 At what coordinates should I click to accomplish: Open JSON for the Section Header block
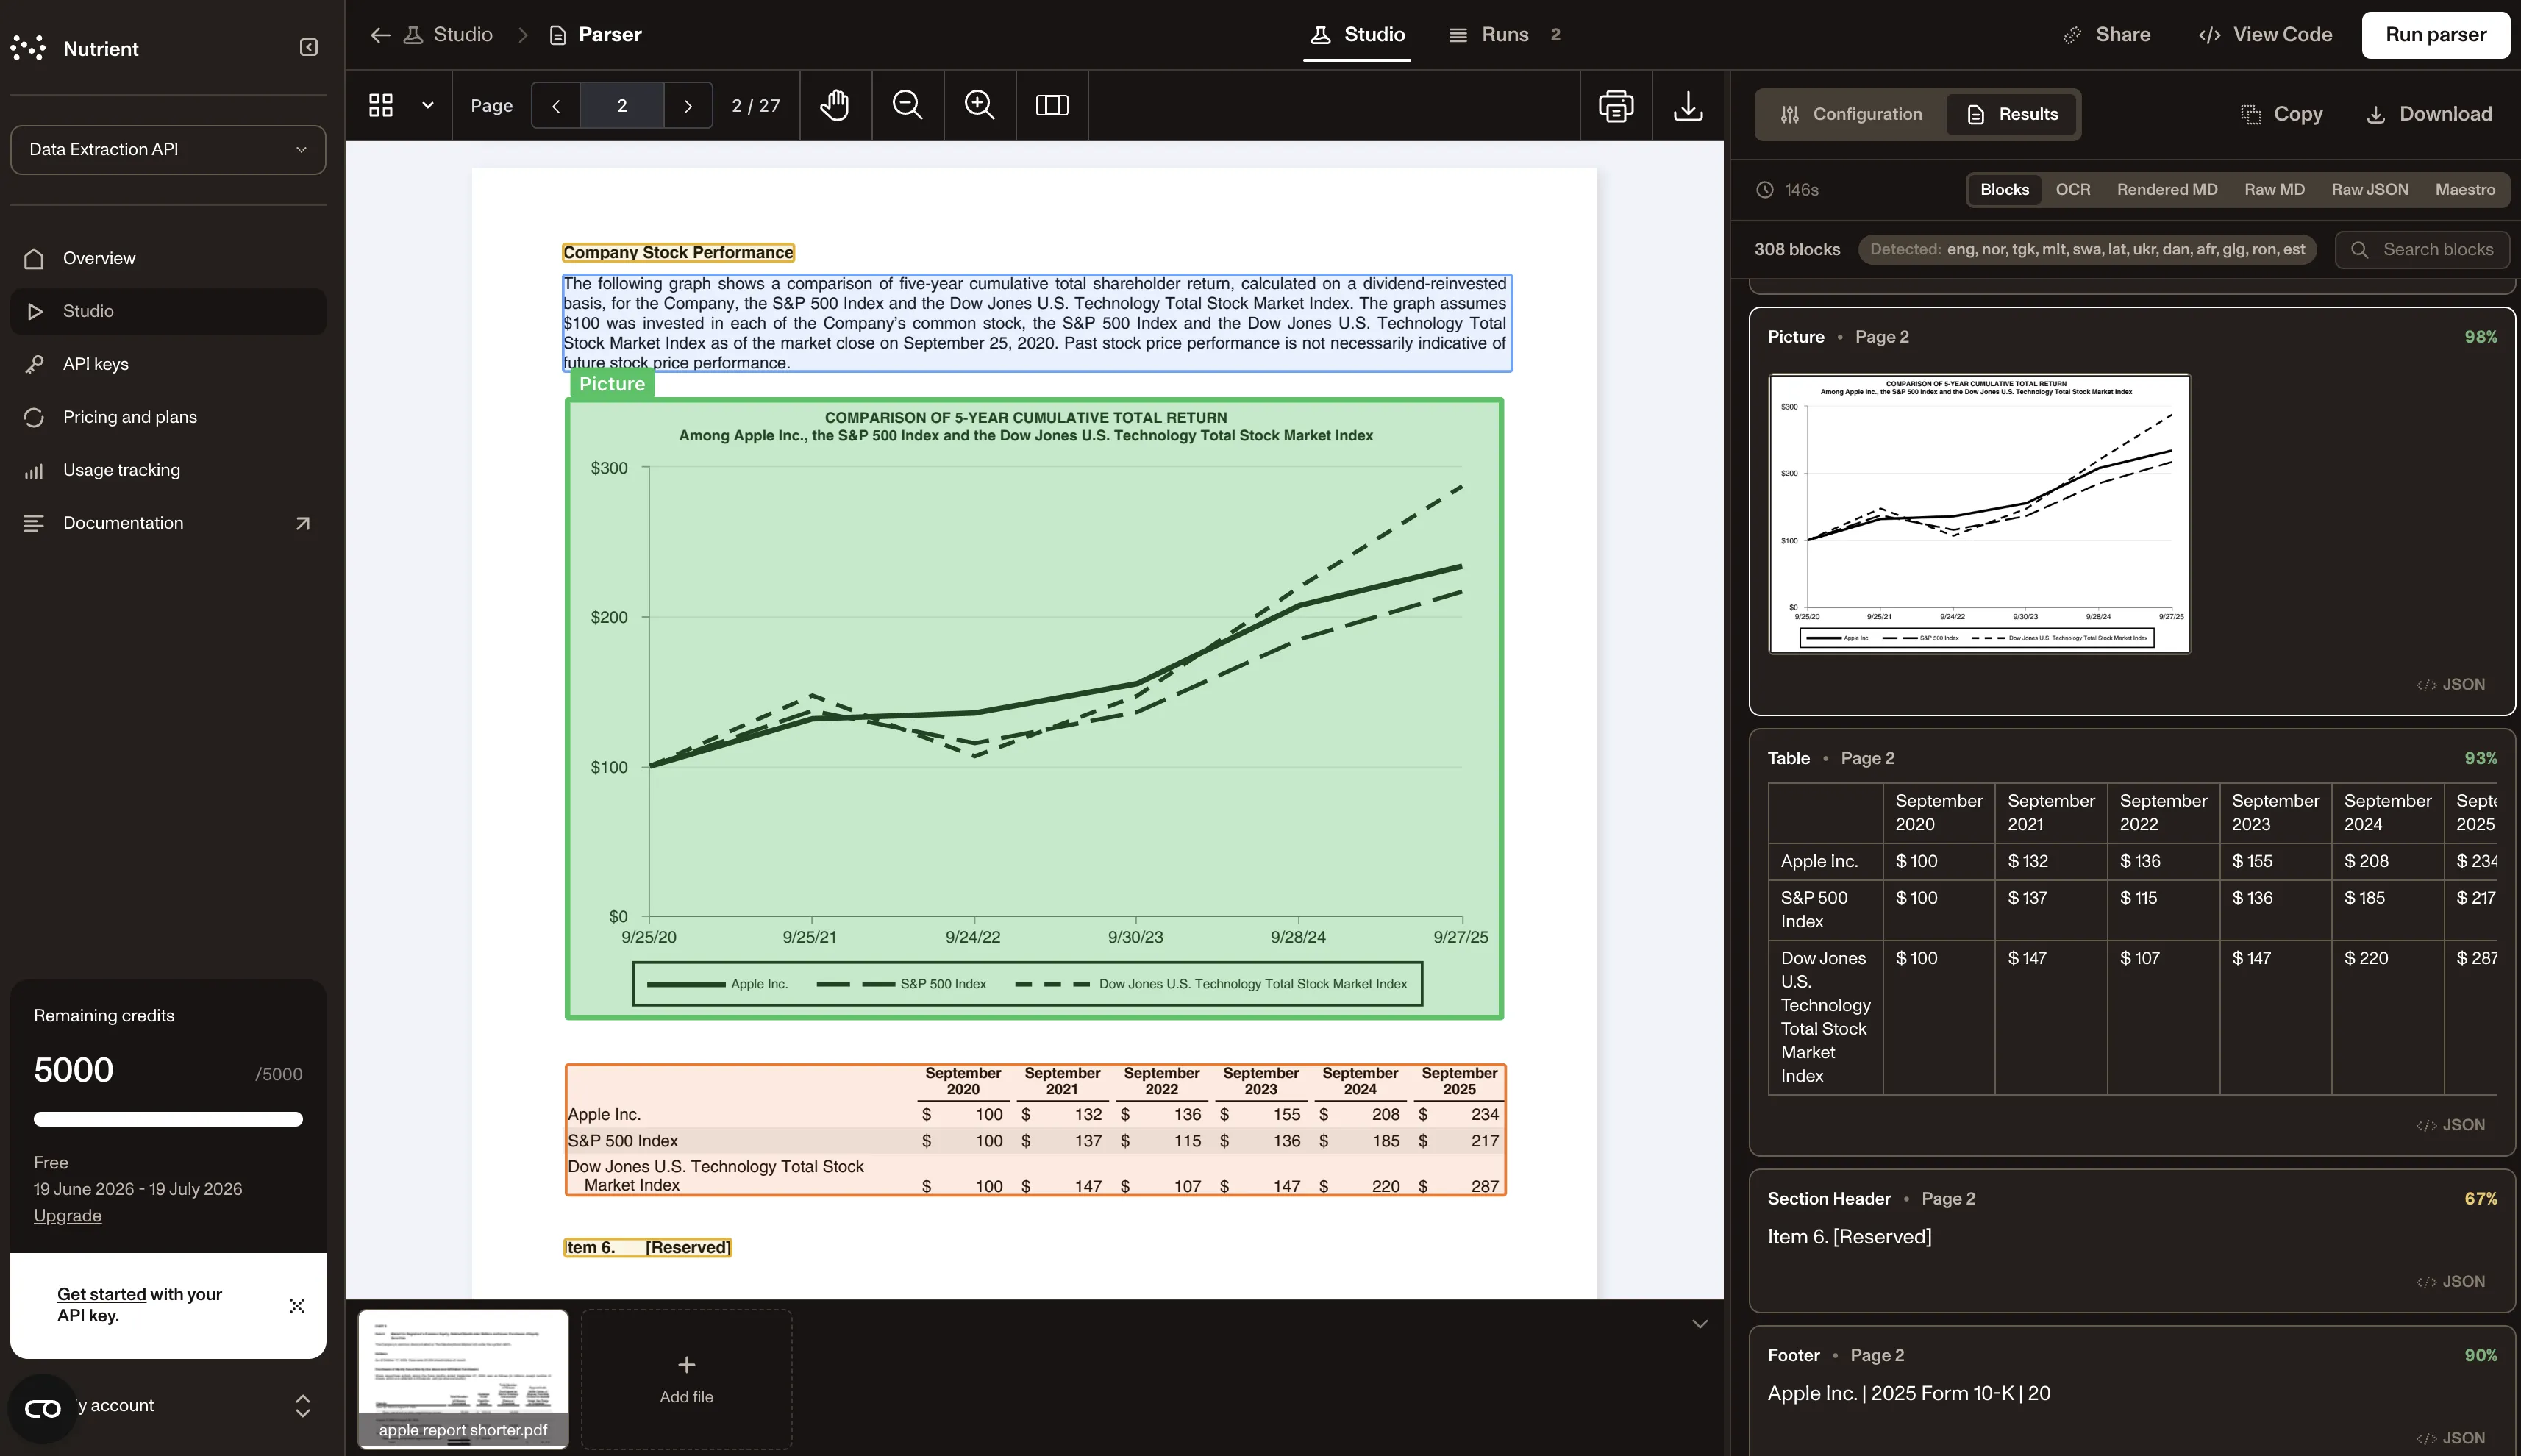pos(2450,1282)
